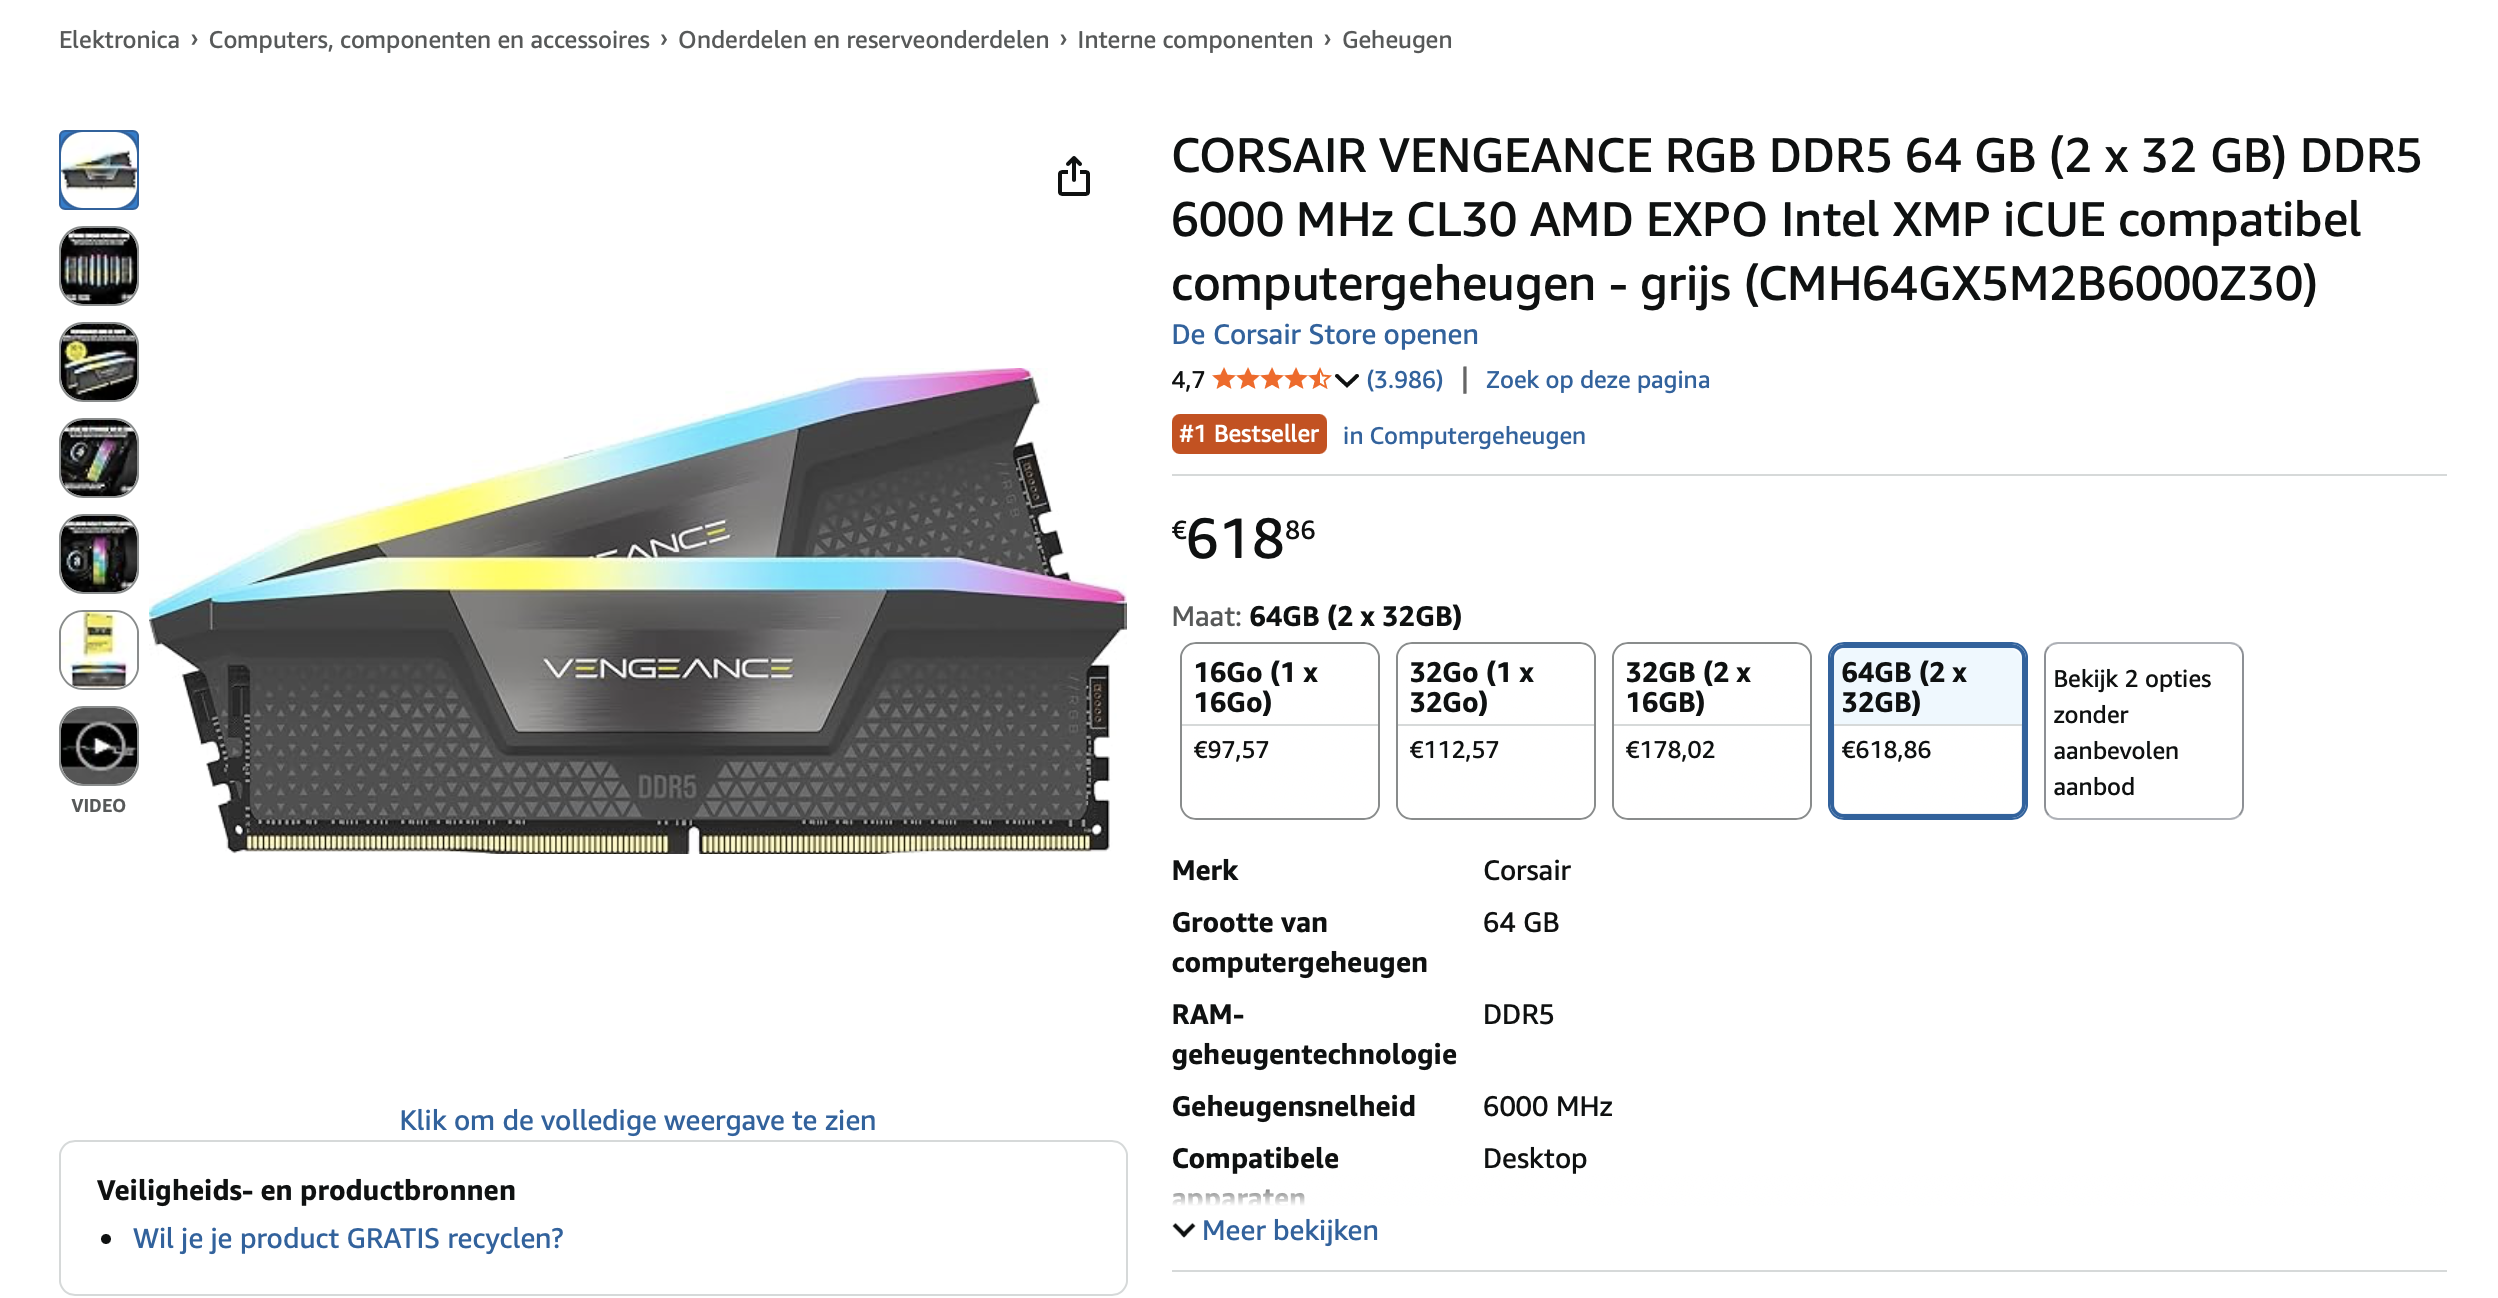Screen dimensions: 2498x1298
Task: Open Bekijk 2 opties zonder aanbevolen aanbod
Action: [2143, 731]
